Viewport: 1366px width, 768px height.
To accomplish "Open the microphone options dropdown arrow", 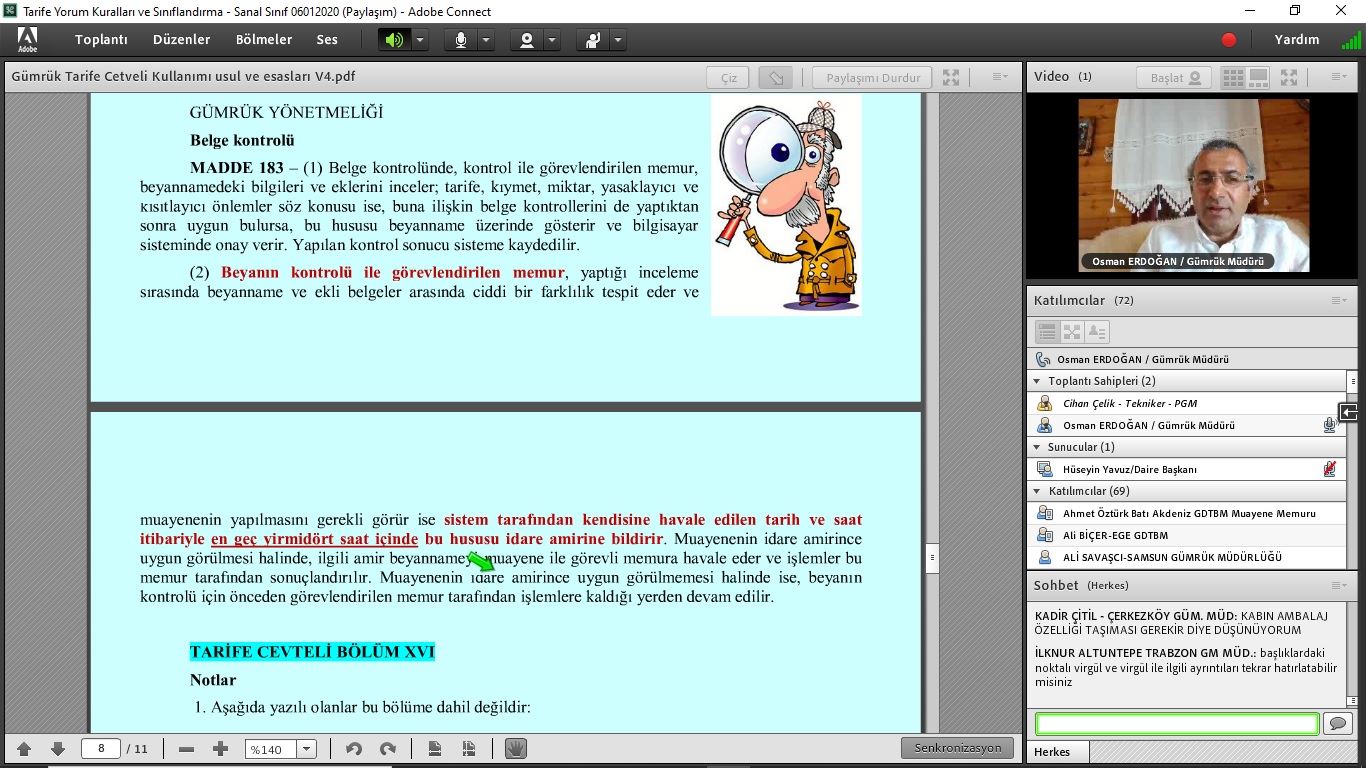I will (486, 40).
